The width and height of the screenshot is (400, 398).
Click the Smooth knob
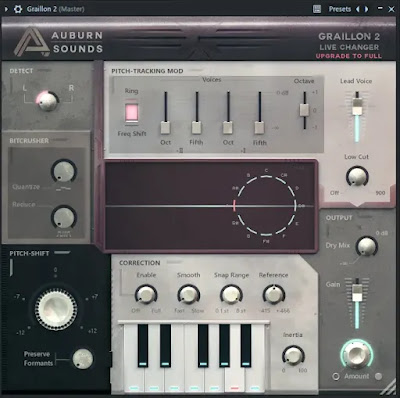[x=188, y=295]
